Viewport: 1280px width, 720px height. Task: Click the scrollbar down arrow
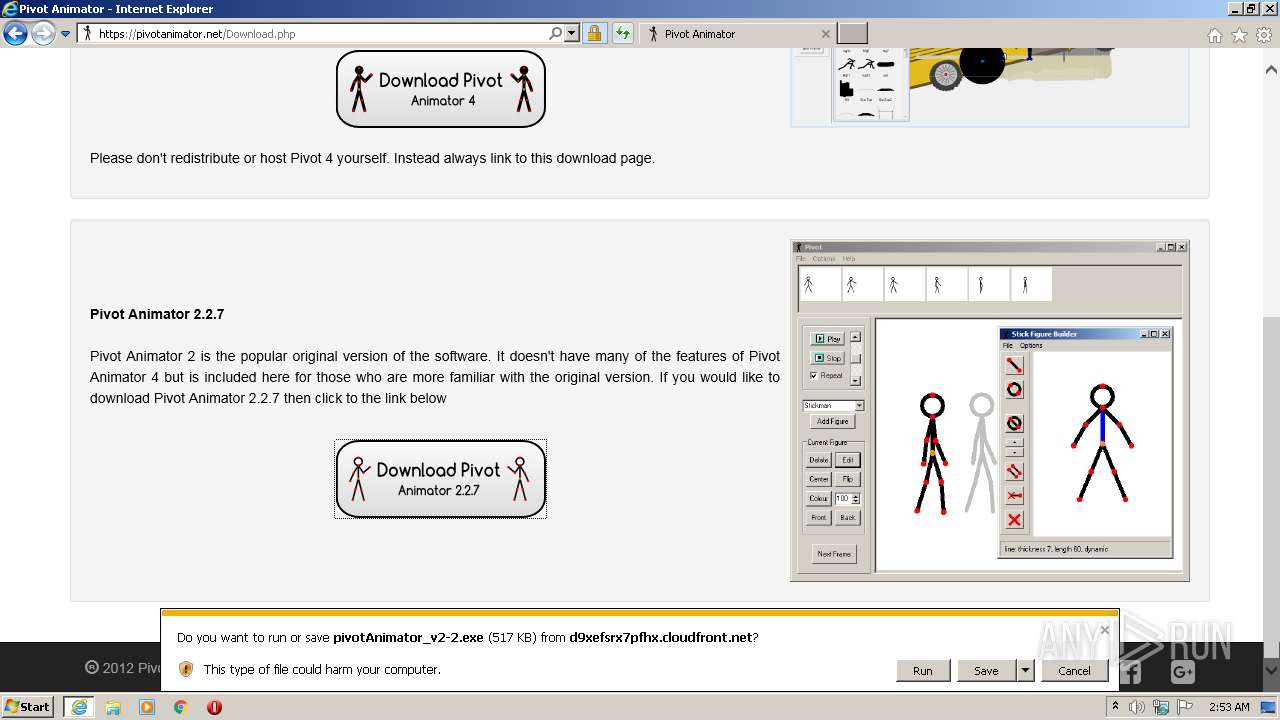tap(1271, 671)
